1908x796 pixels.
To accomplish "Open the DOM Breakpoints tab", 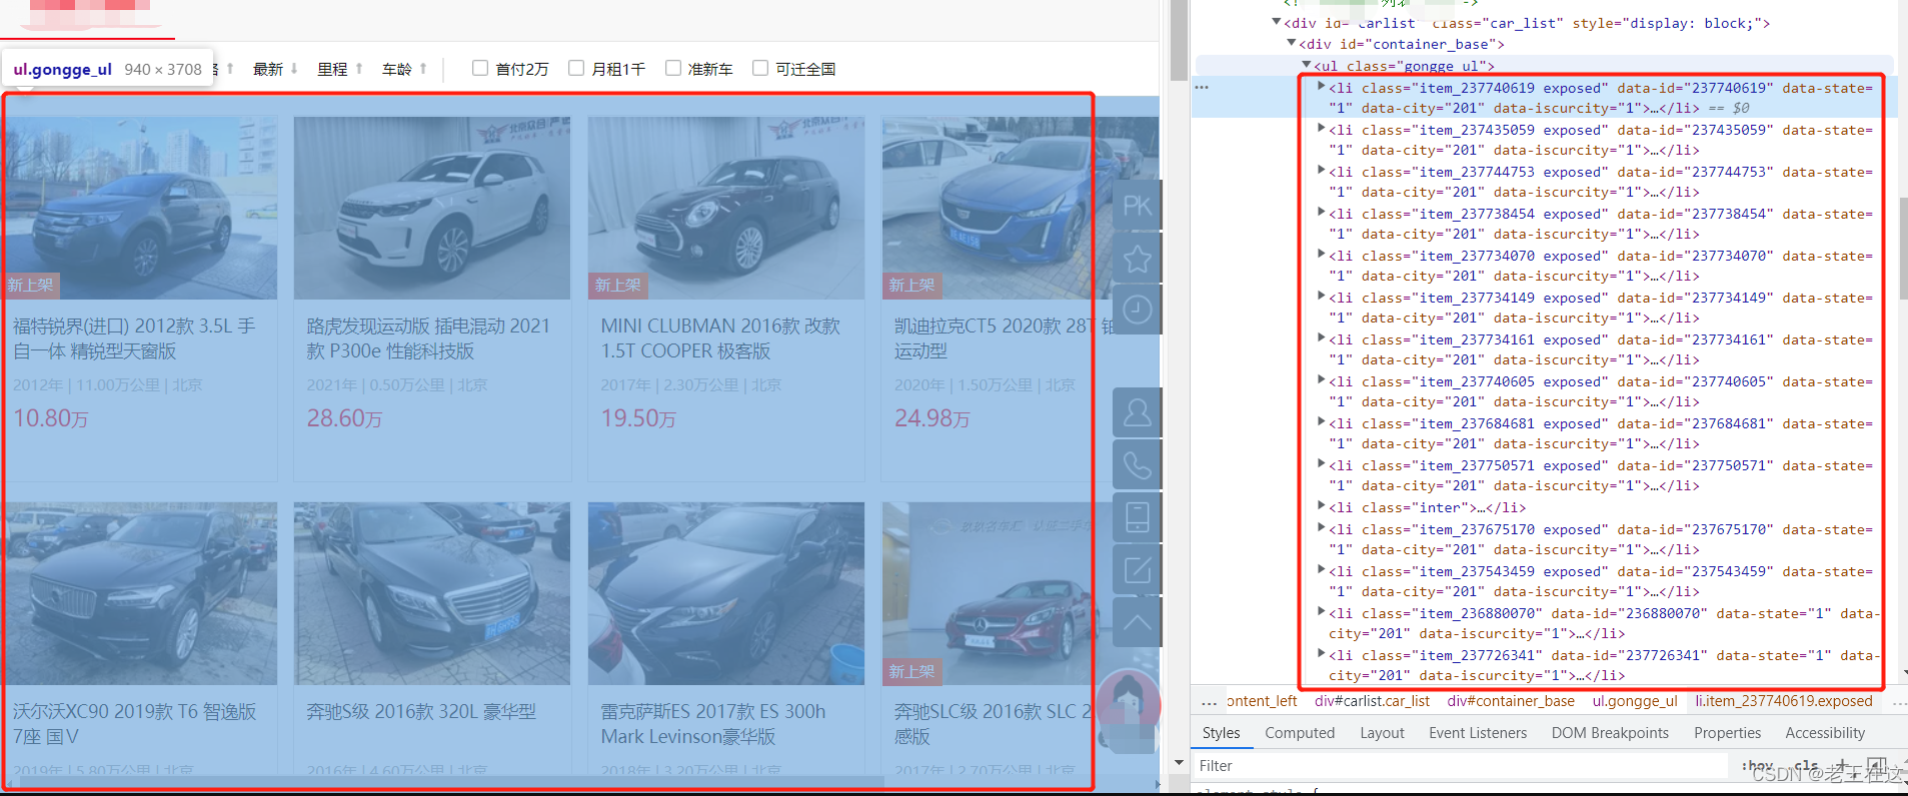I will tap(1610, 733).
